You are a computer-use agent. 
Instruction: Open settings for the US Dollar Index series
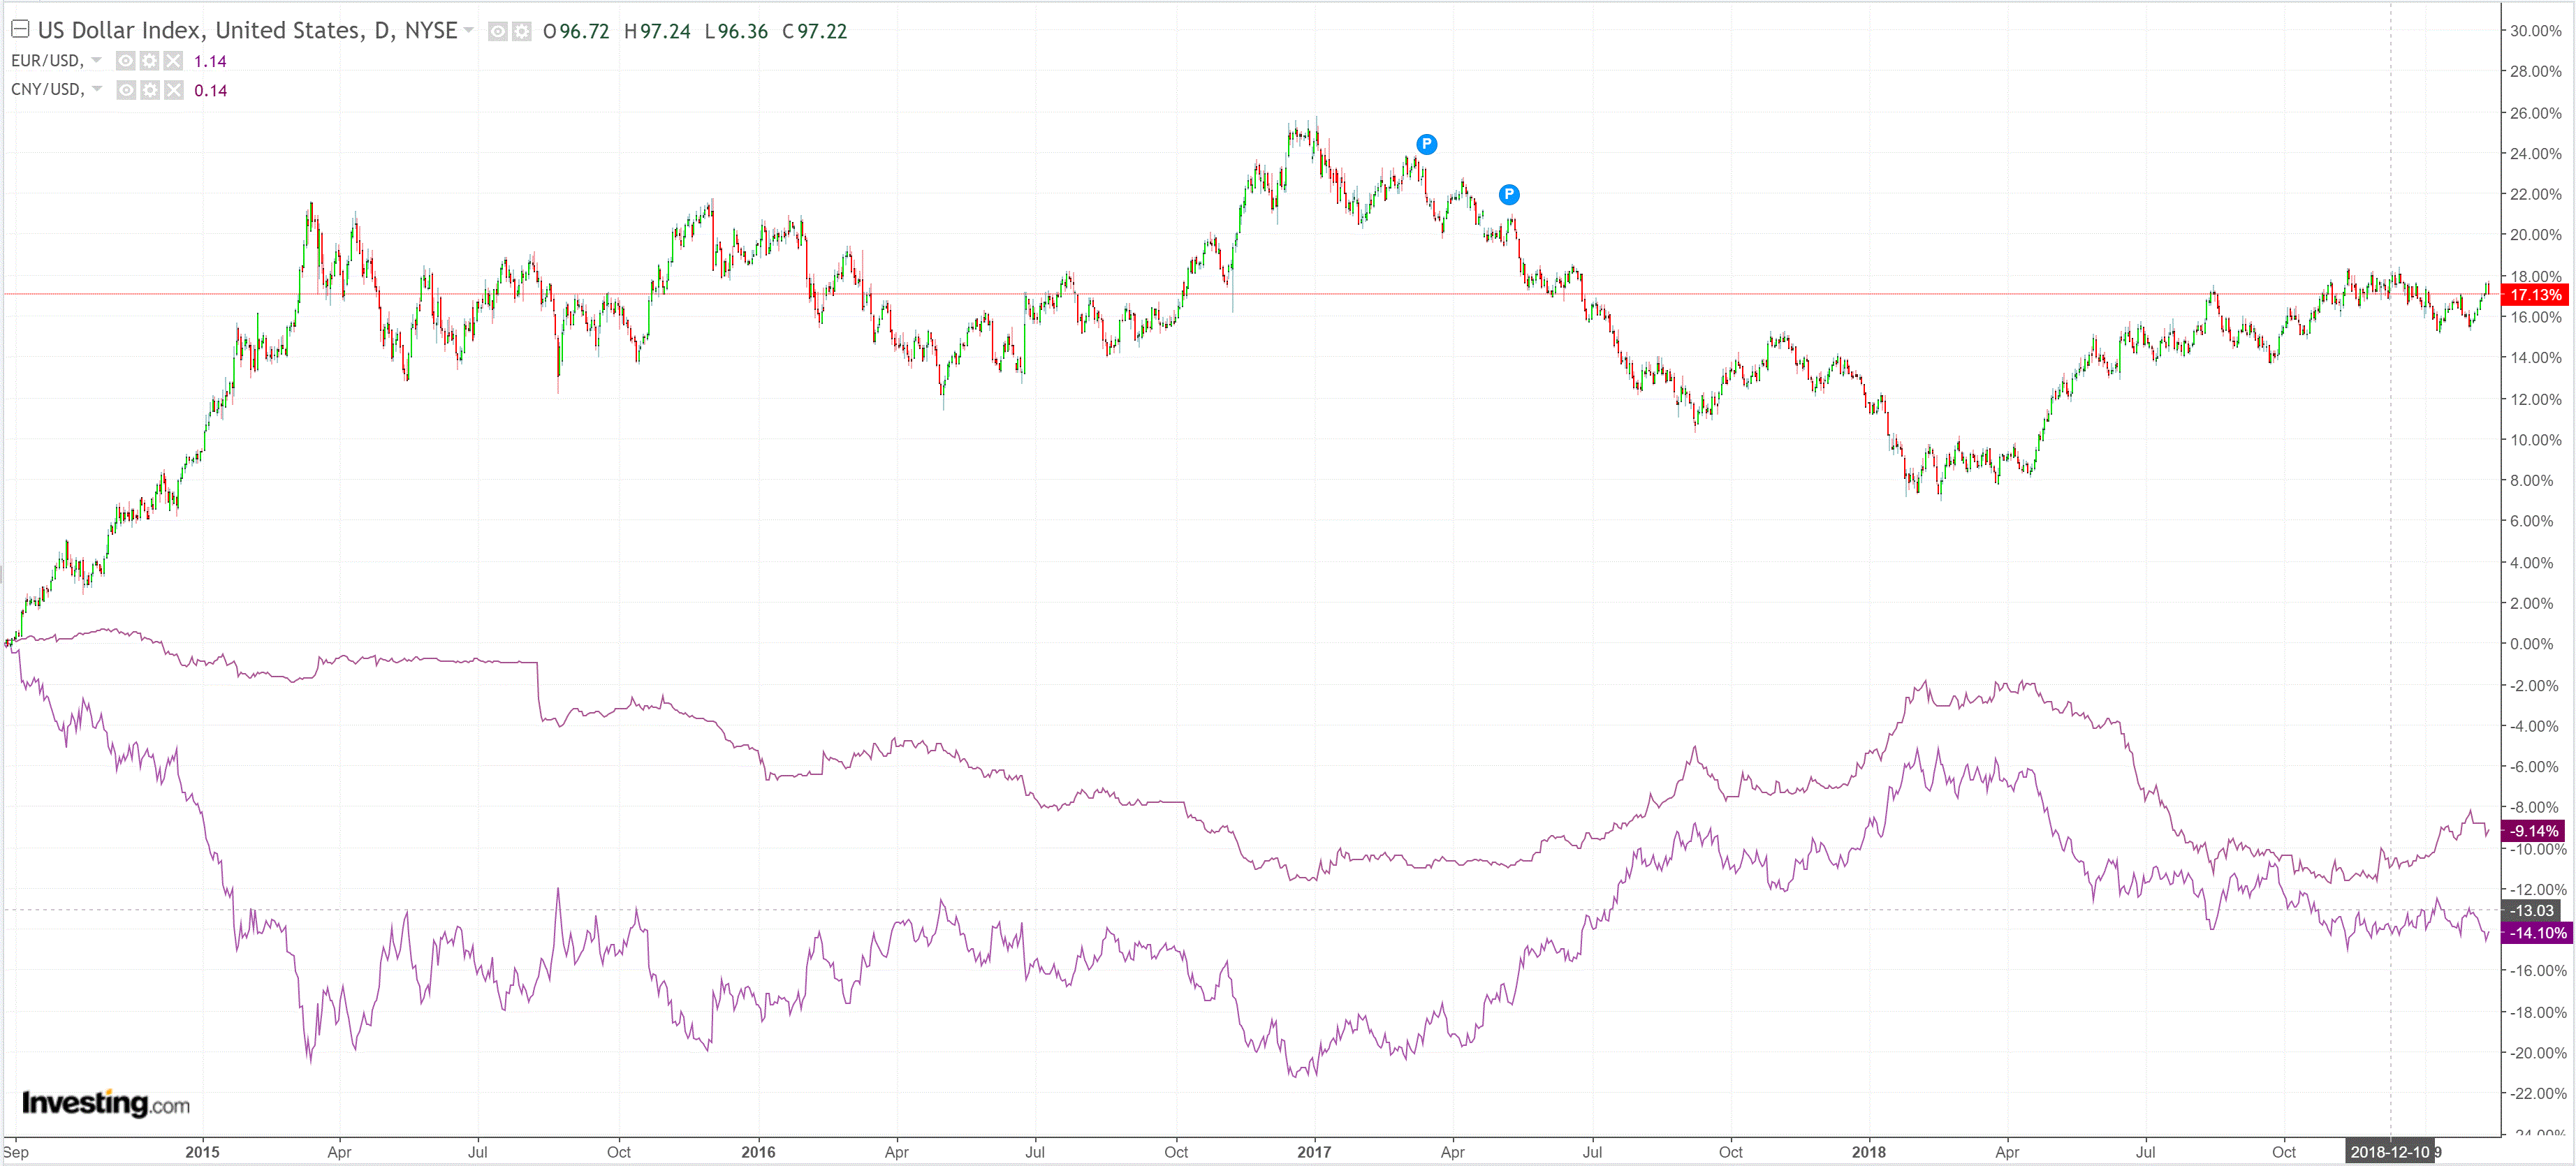[x=522, y=32]
